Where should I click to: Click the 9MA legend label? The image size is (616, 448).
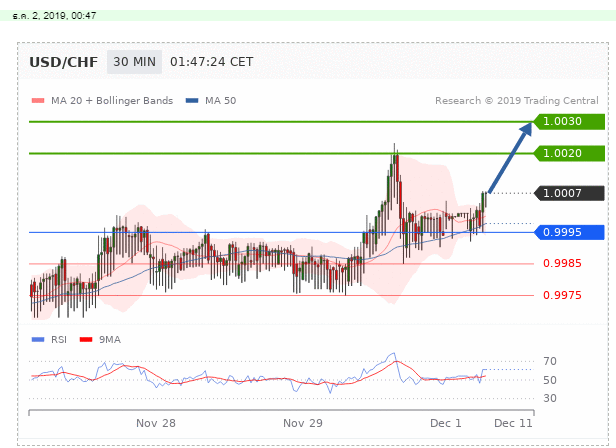click(x=110, y=340)
